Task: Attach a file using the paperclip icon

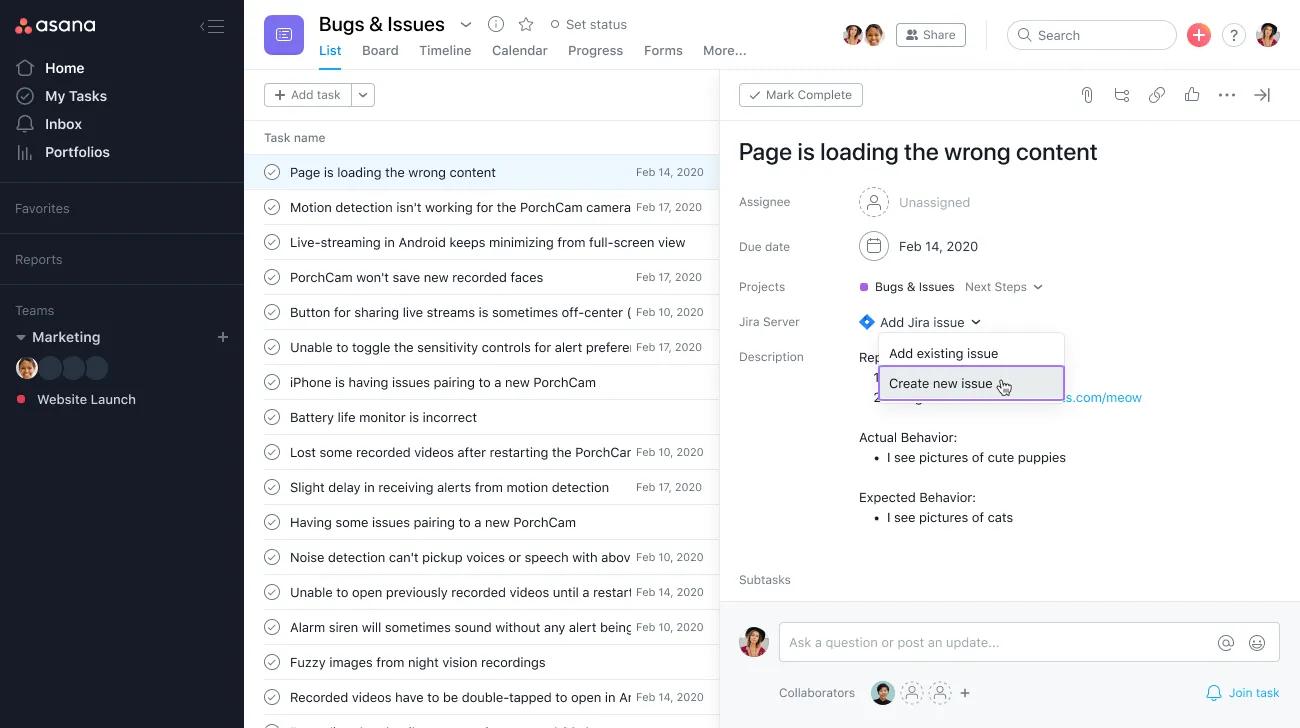Action: 1087,94
